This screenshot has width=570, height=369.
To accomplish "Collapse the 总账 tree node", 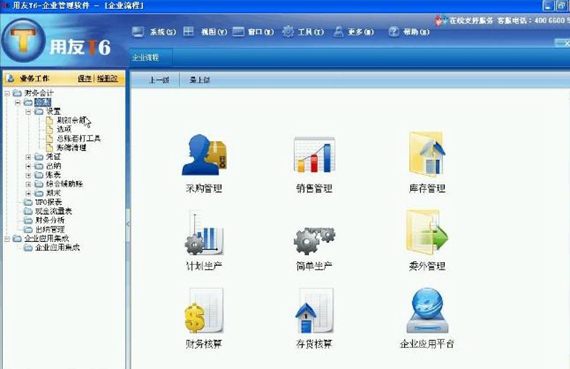I will [x=17, y=103].
